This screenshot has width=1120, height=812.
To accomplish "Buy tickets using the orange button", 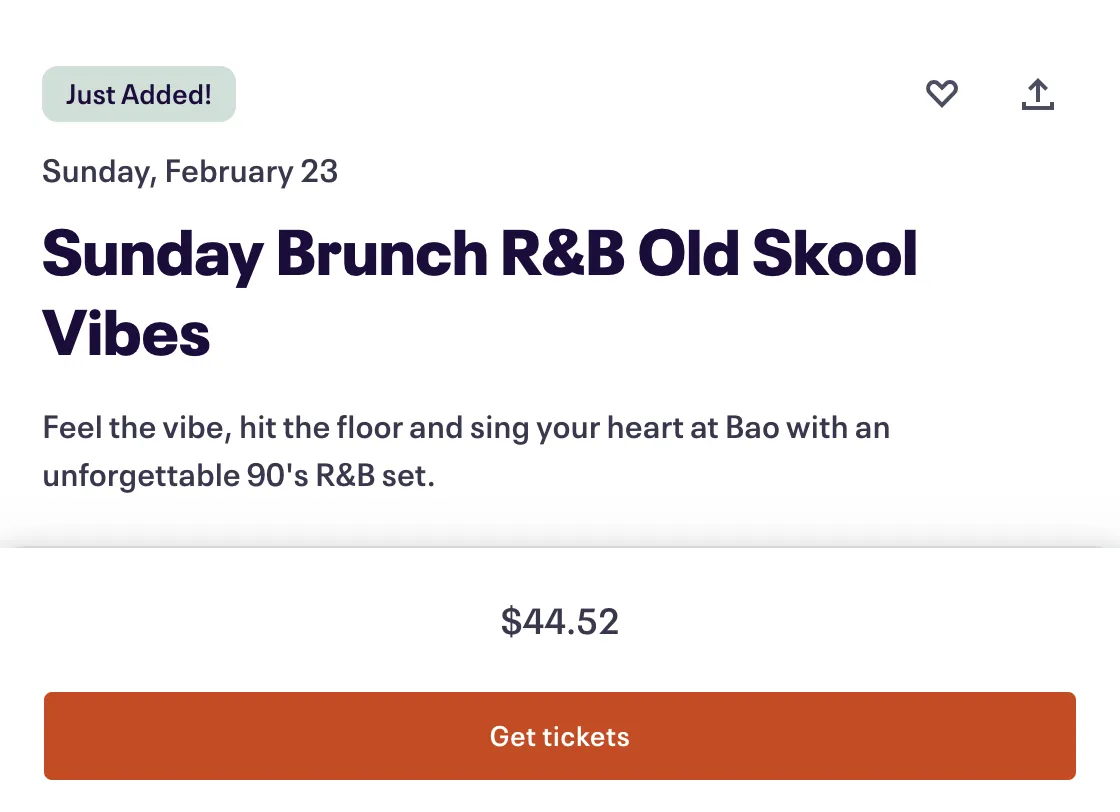I will pyautogui.click(x=559, y=736).
